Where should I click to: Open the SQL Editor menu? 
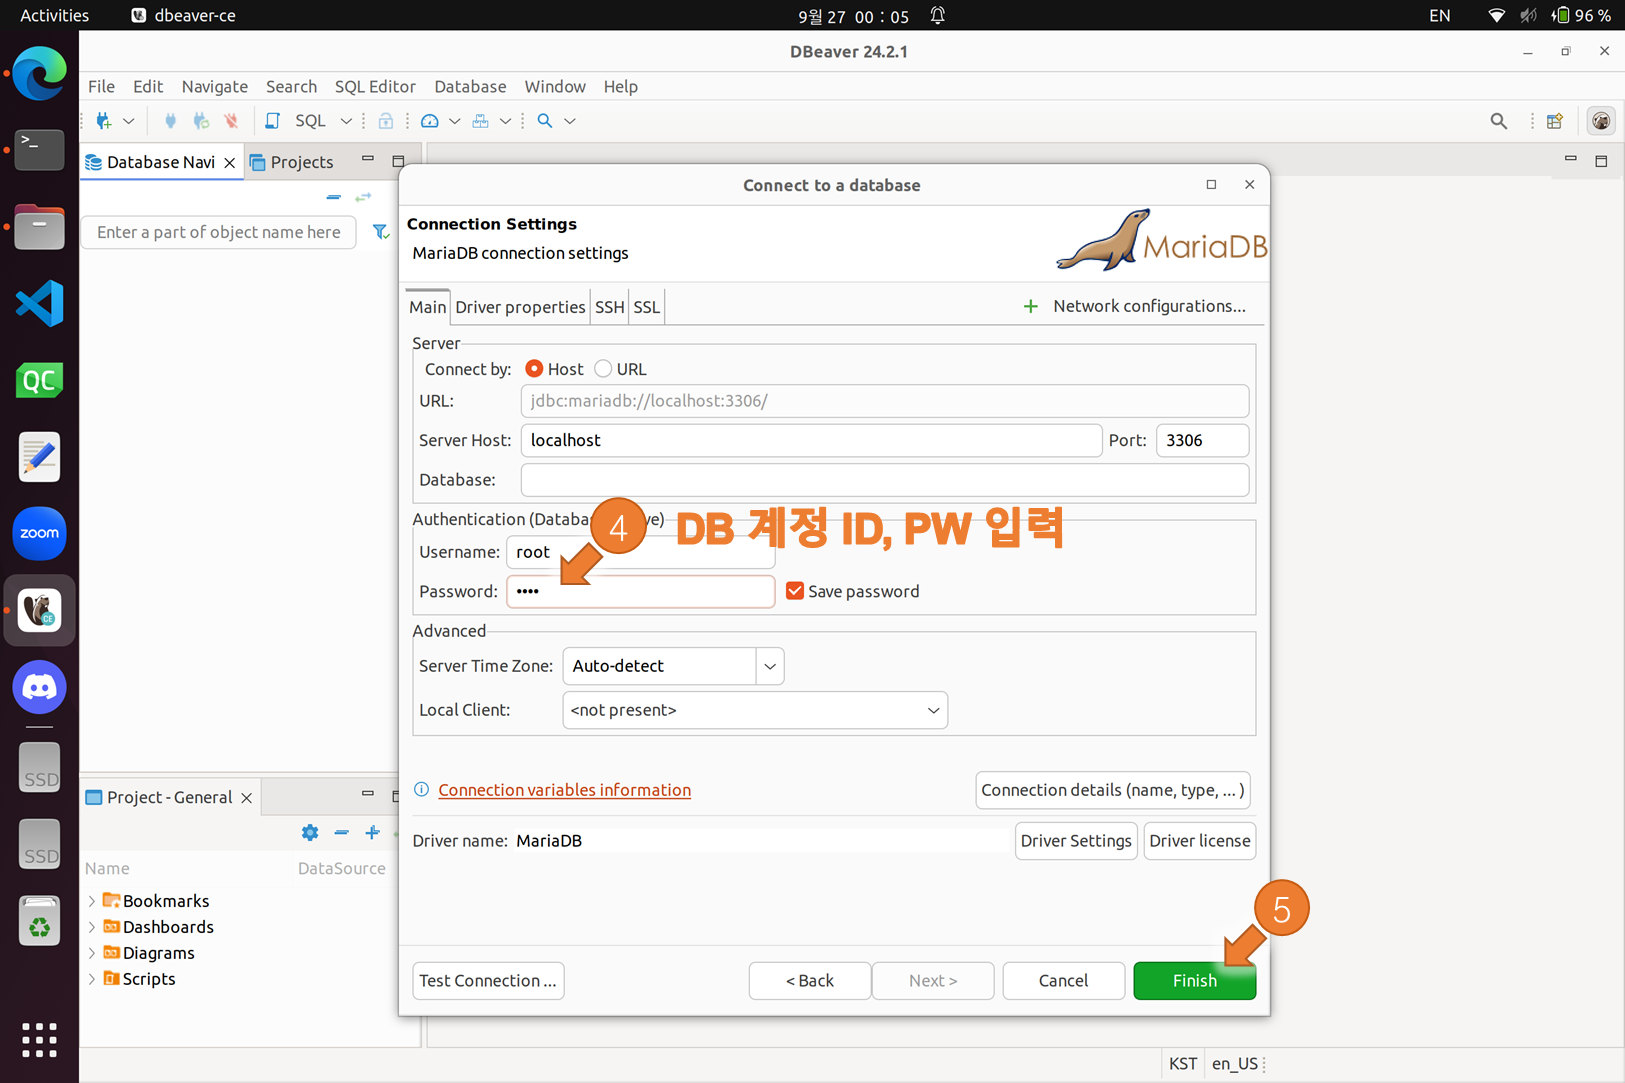point(375,86)
